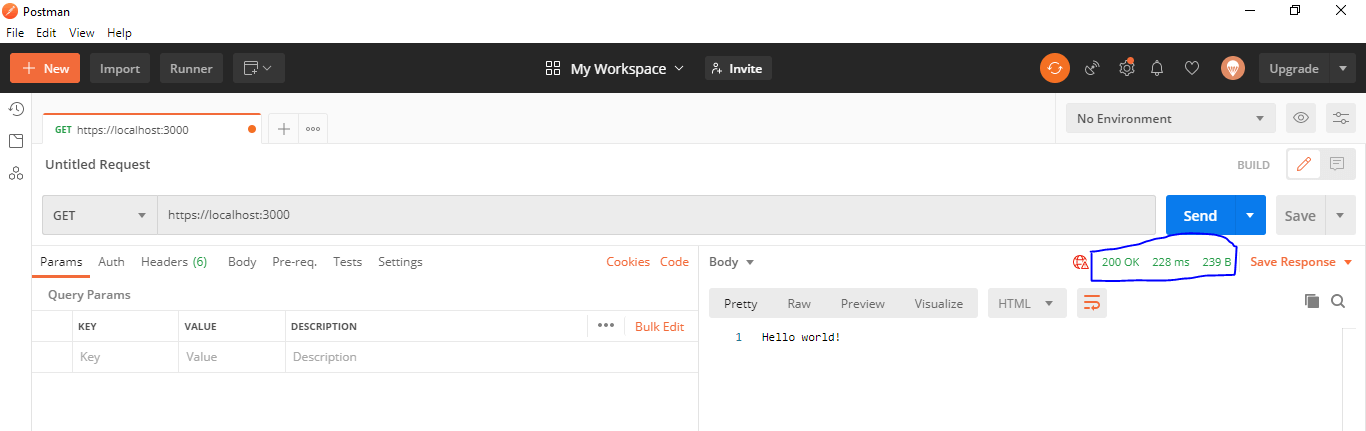Viewport: 1366px width, 431px height.
Task: Click the search icon in response pane
Action: [x=1338, y=301]
